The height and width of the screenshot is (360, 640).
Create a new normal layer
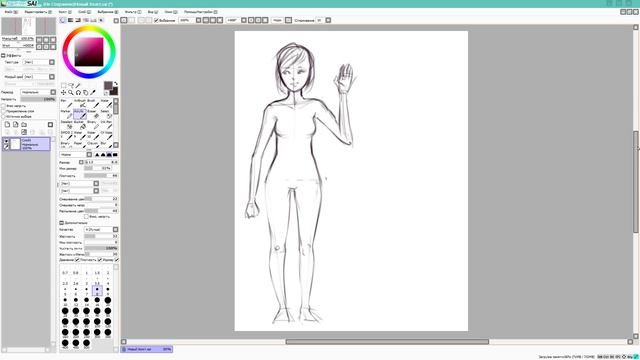(7, 124)
